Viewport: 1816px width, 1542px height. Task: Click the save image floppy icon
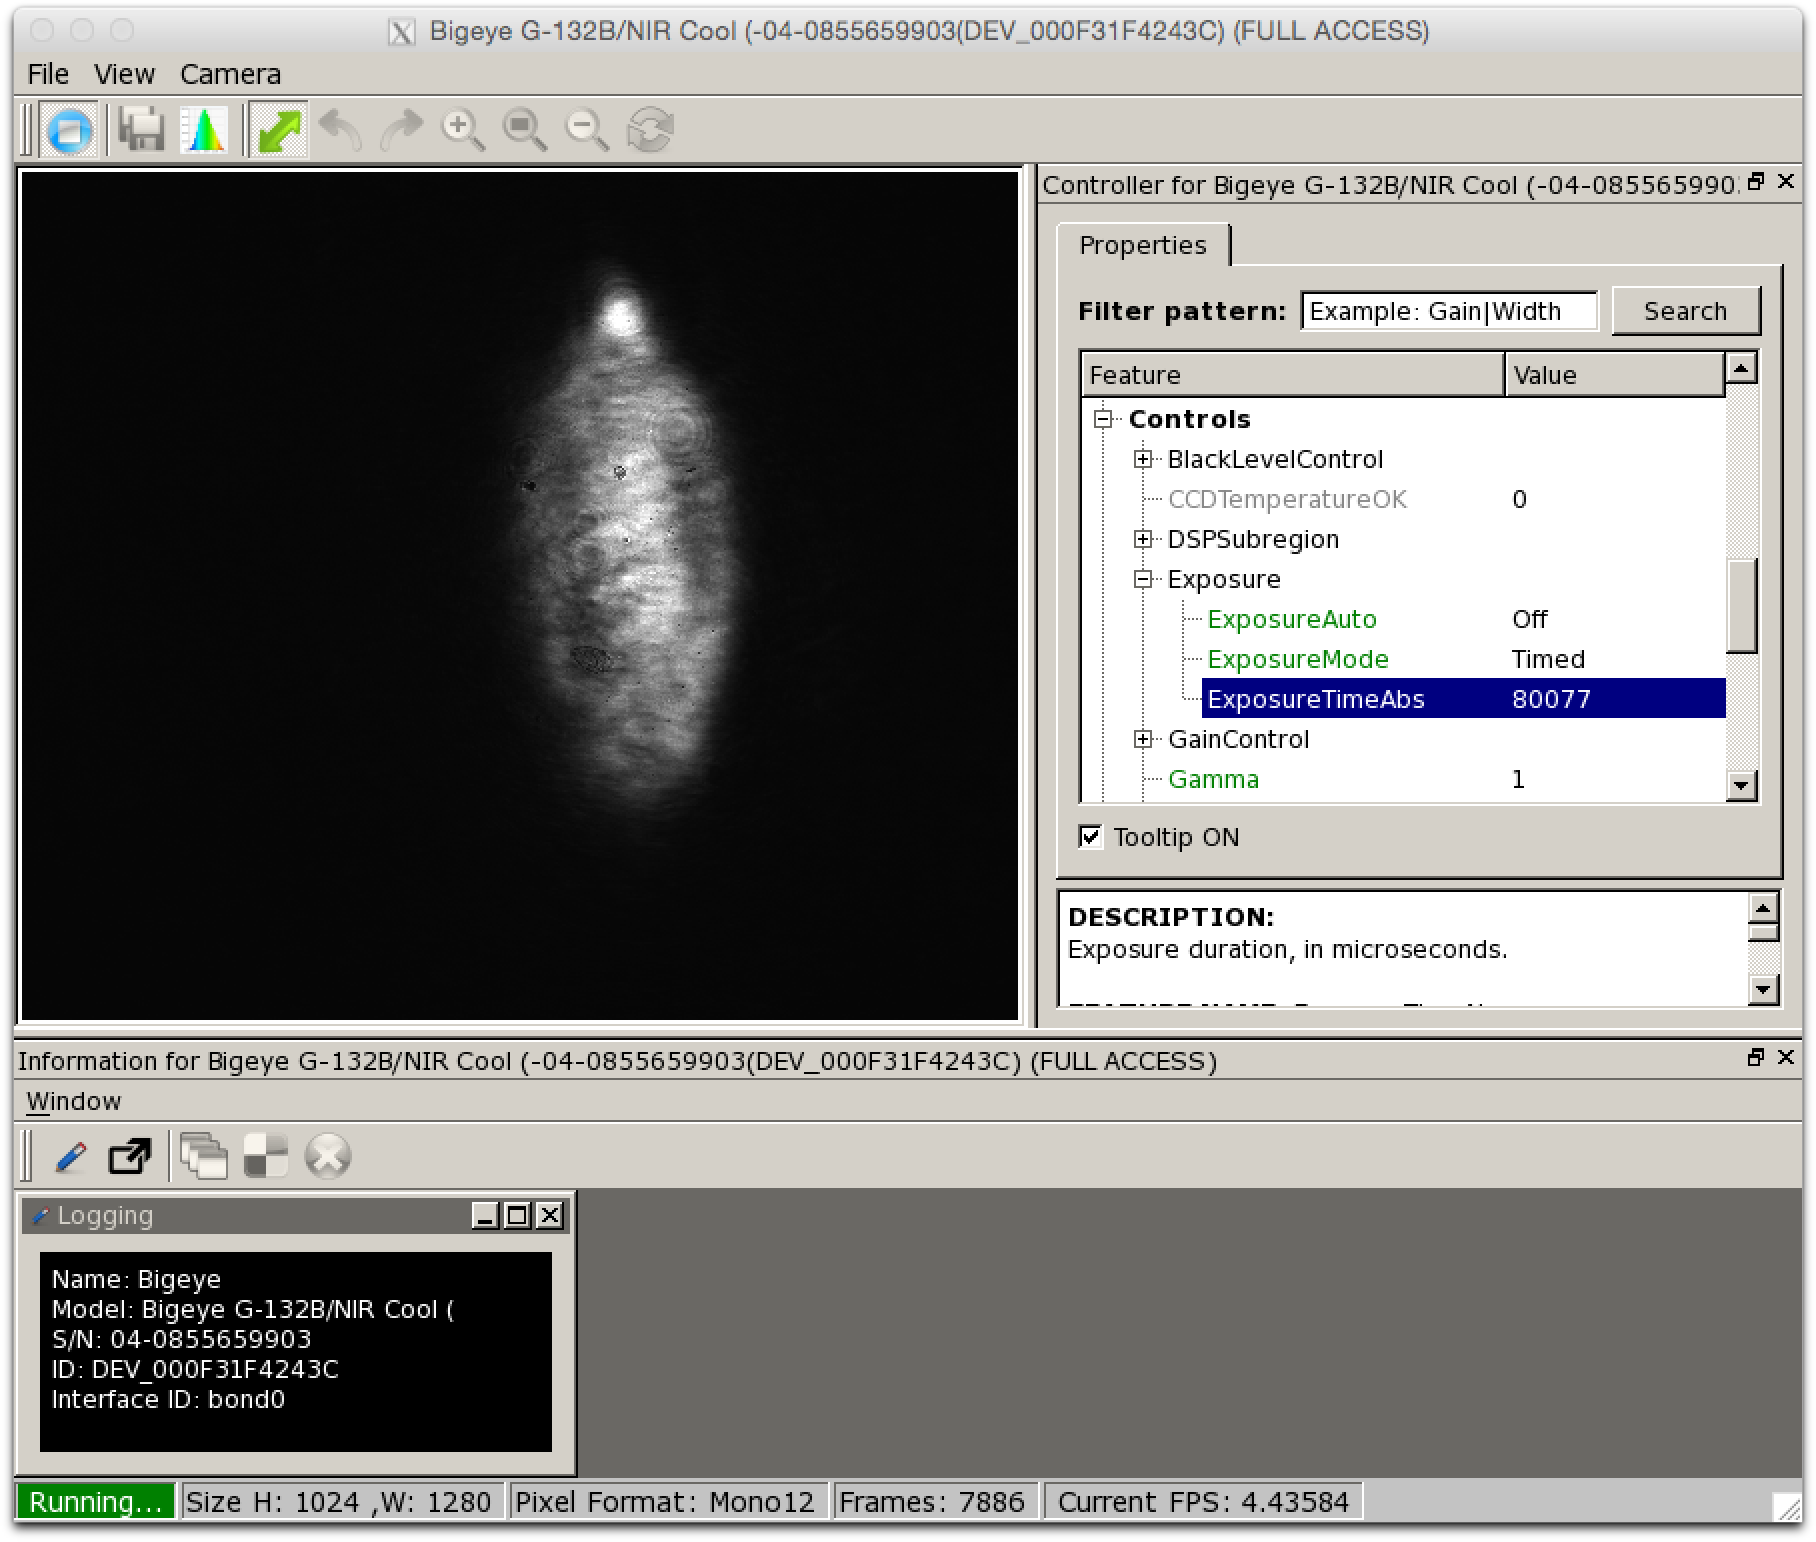tap(141, 130)
